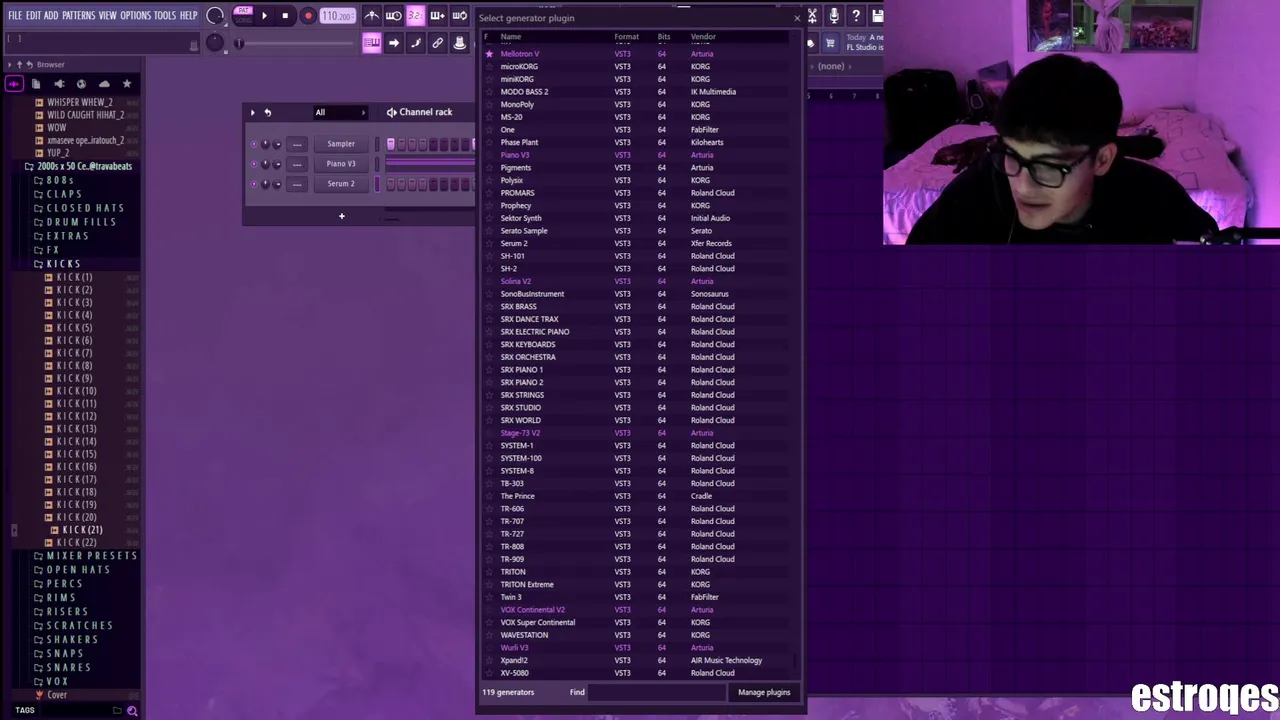
Task: Open the EDIT menu
Action: (34, 16)
